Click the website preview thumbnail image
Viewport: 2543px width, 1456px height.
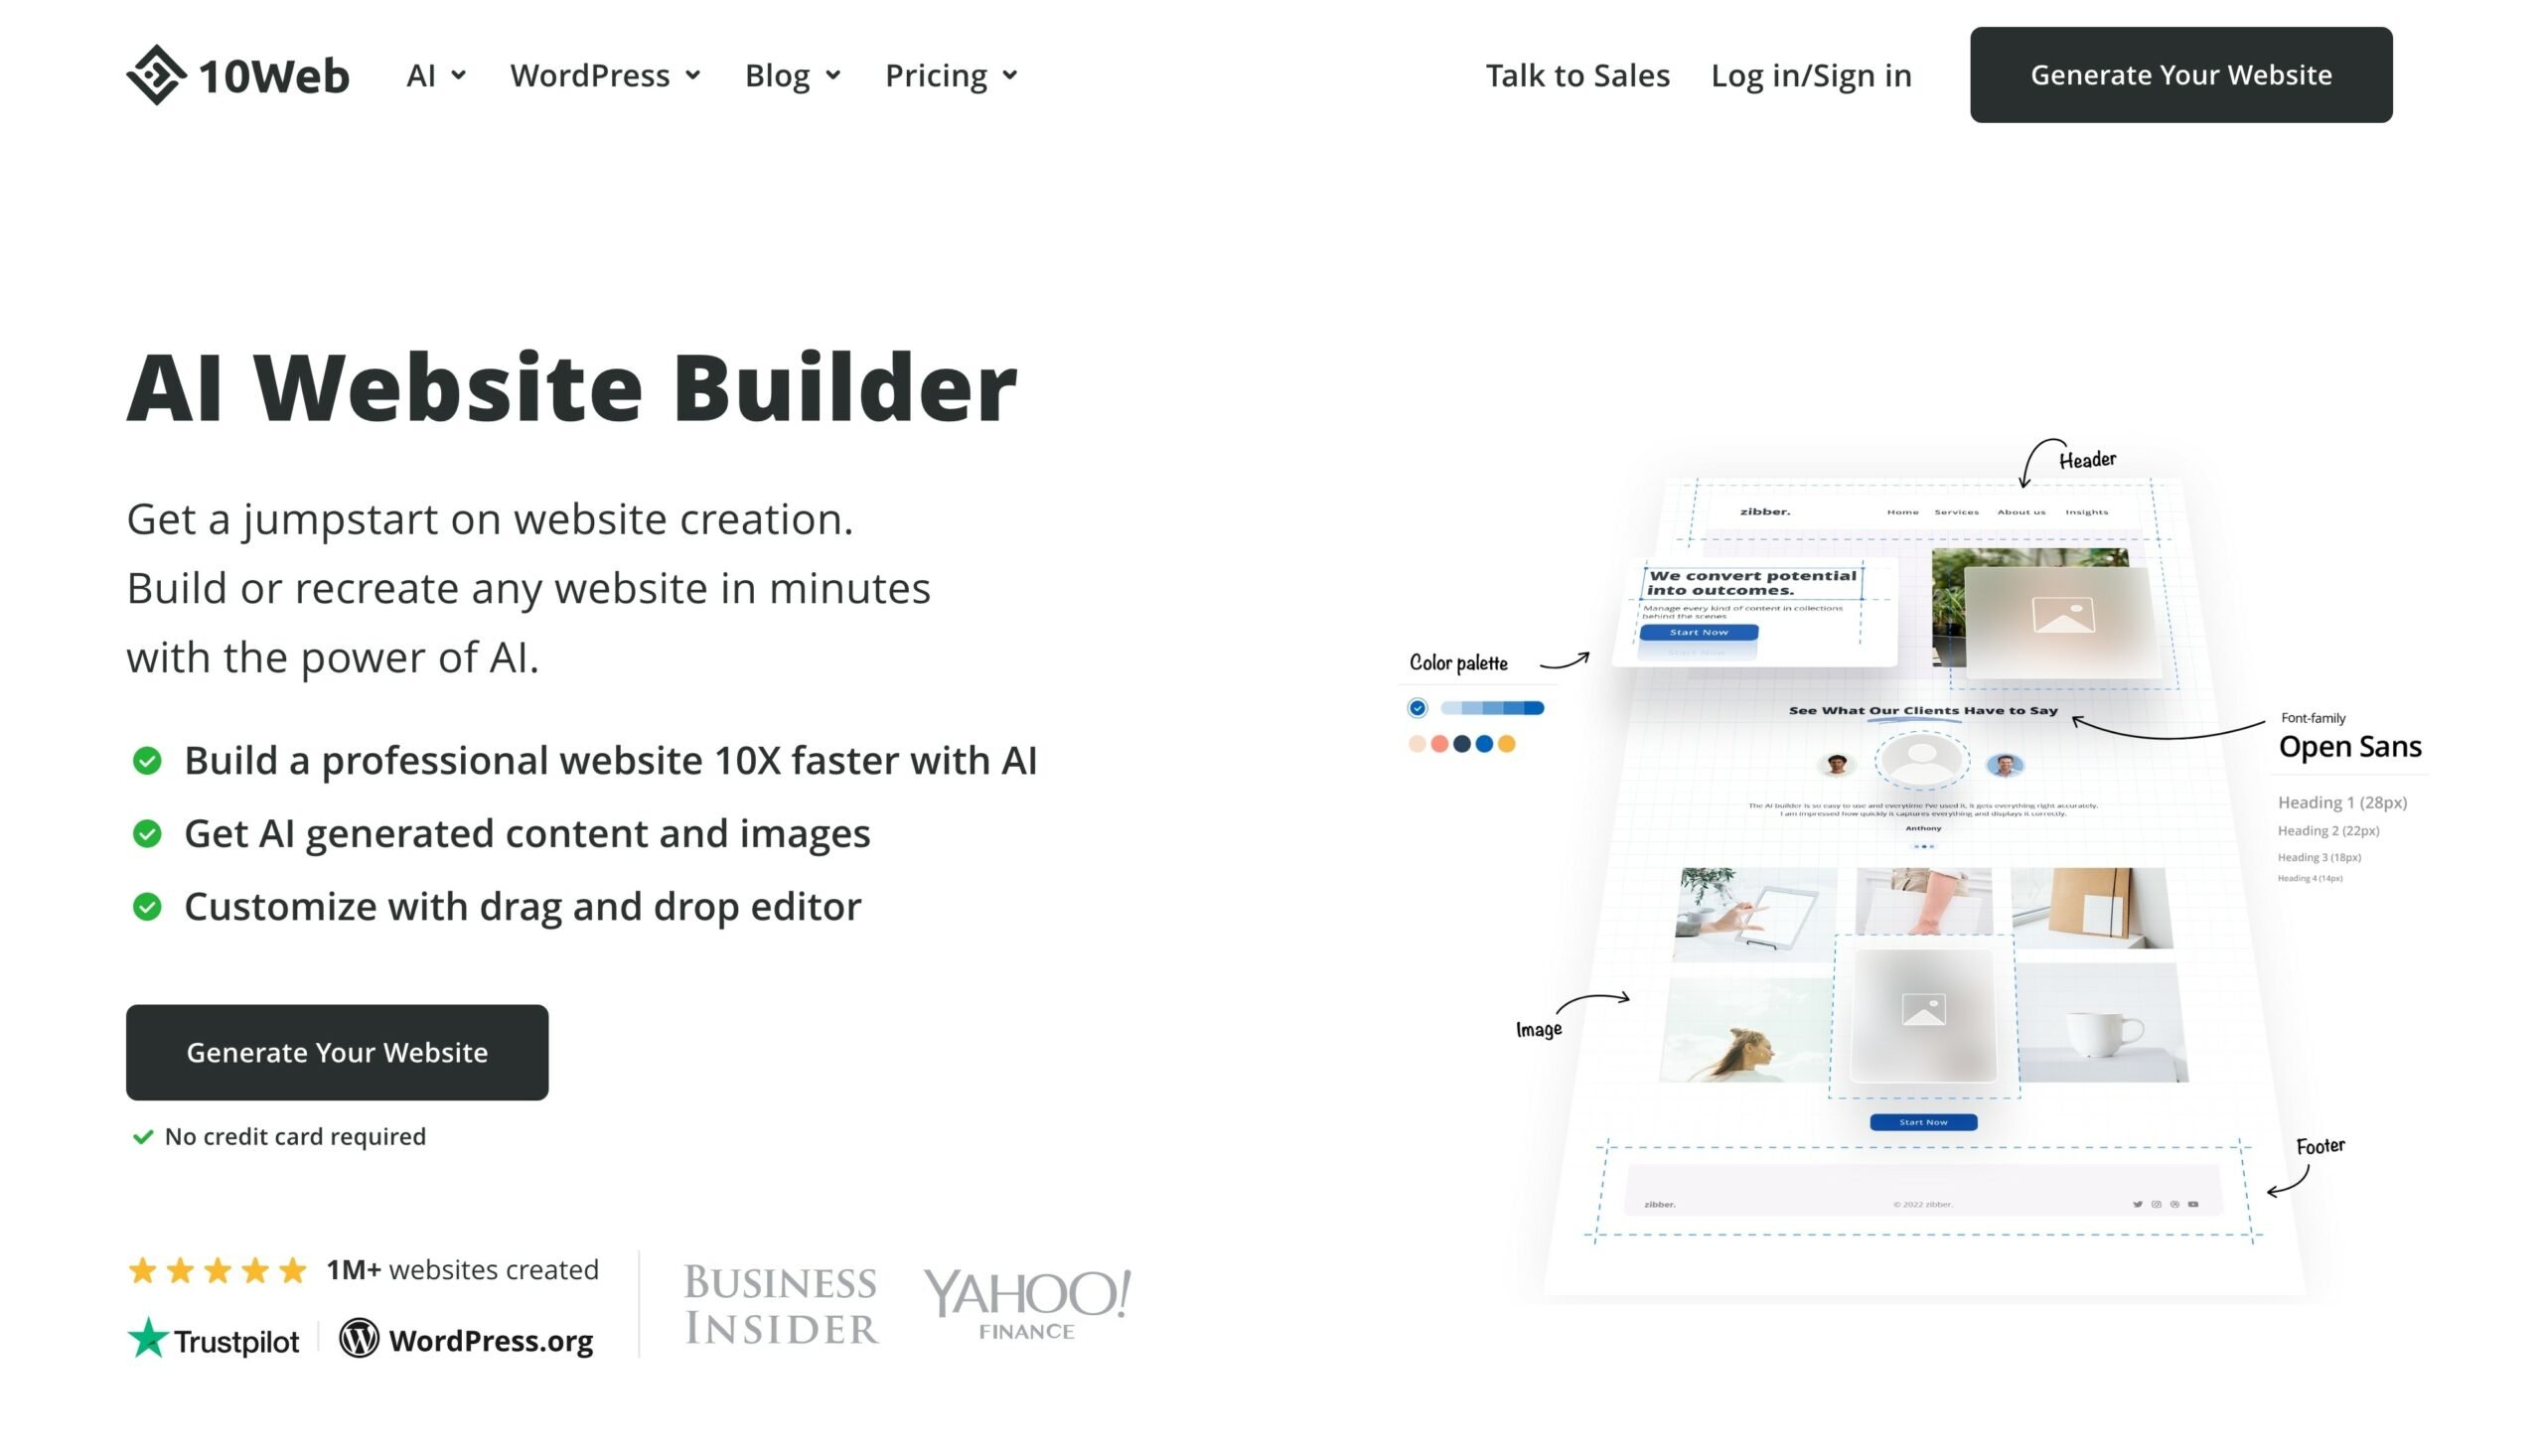pos(1921,855)
